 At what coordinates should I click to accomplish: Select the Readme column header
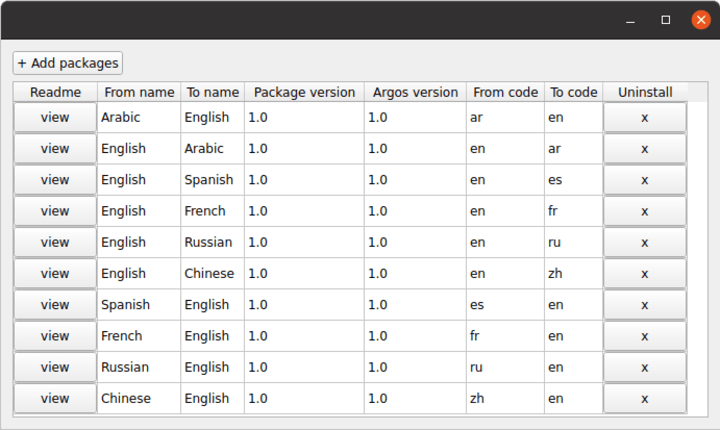pos(55,92)
